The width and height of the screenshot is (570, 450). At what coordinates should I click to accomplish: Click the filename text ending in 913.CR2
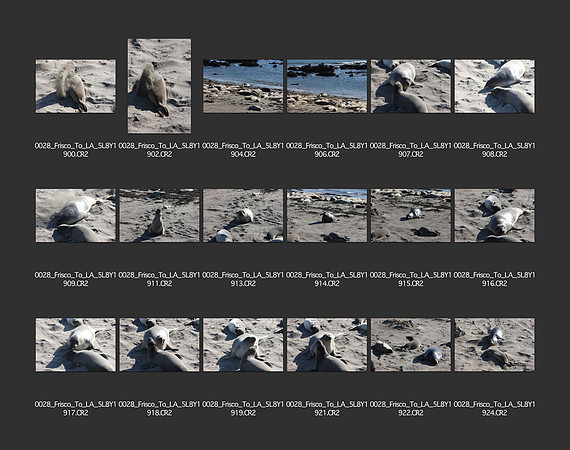tap(243, 279)
